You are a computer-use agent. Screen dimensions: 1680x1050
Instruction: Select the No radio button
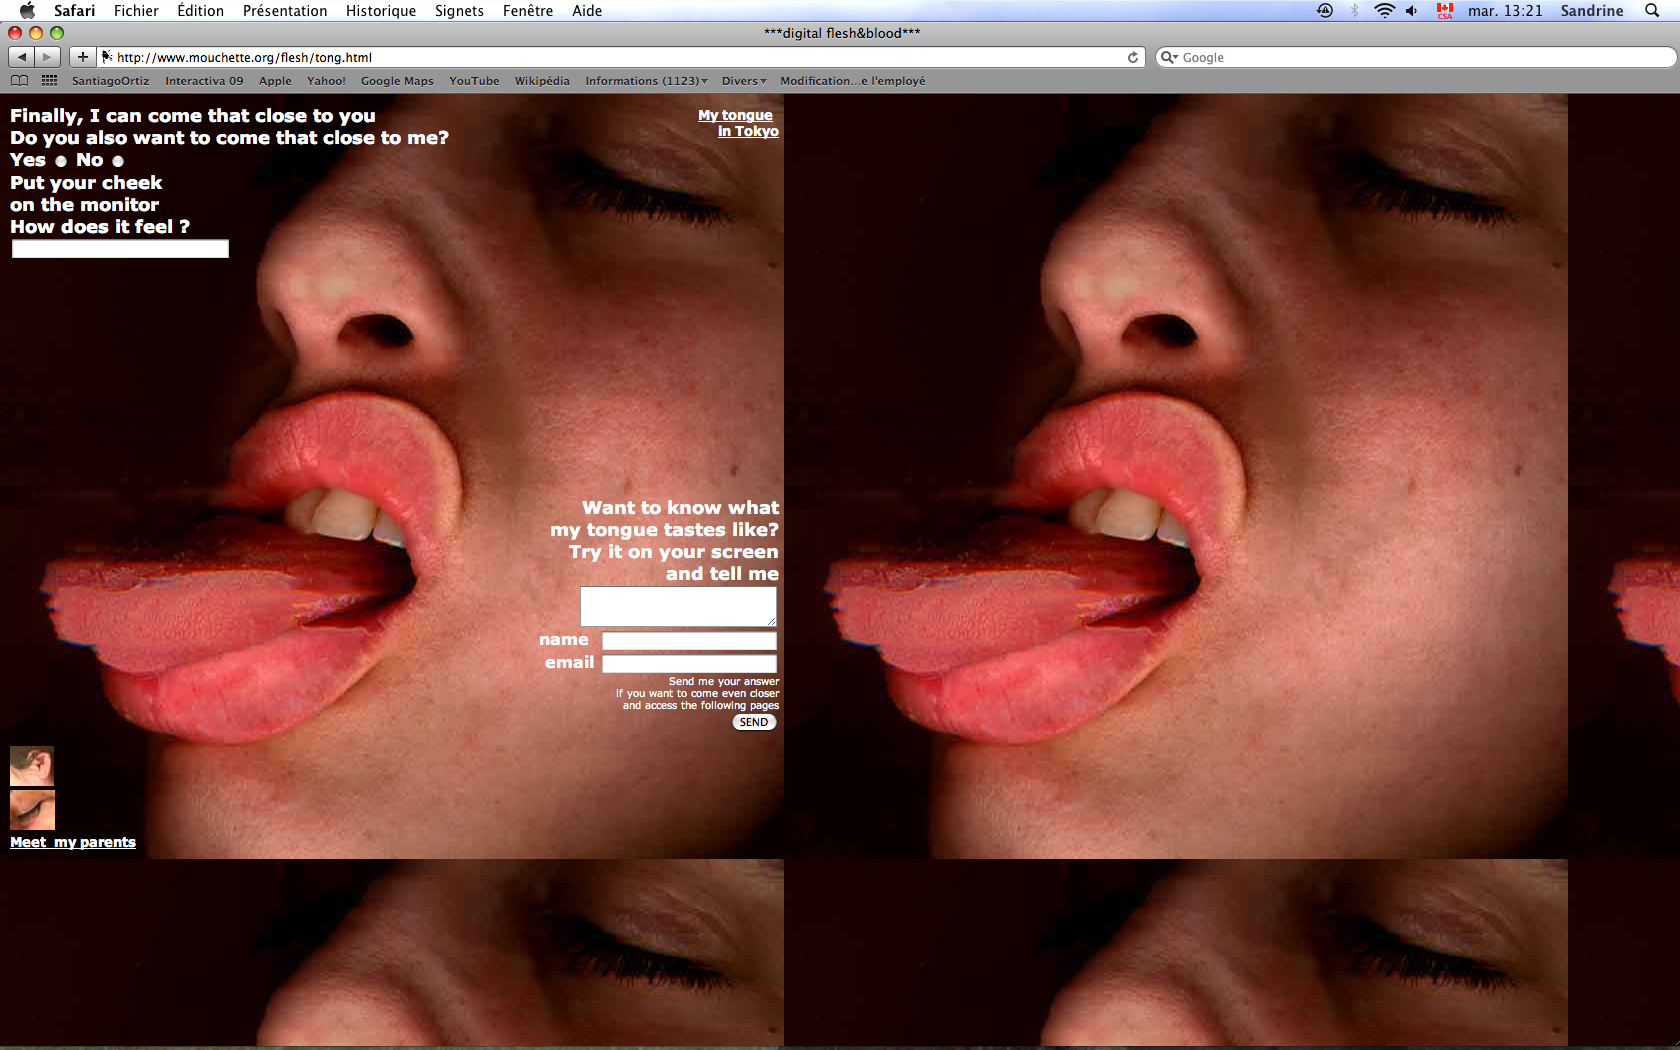pos(118,161)
